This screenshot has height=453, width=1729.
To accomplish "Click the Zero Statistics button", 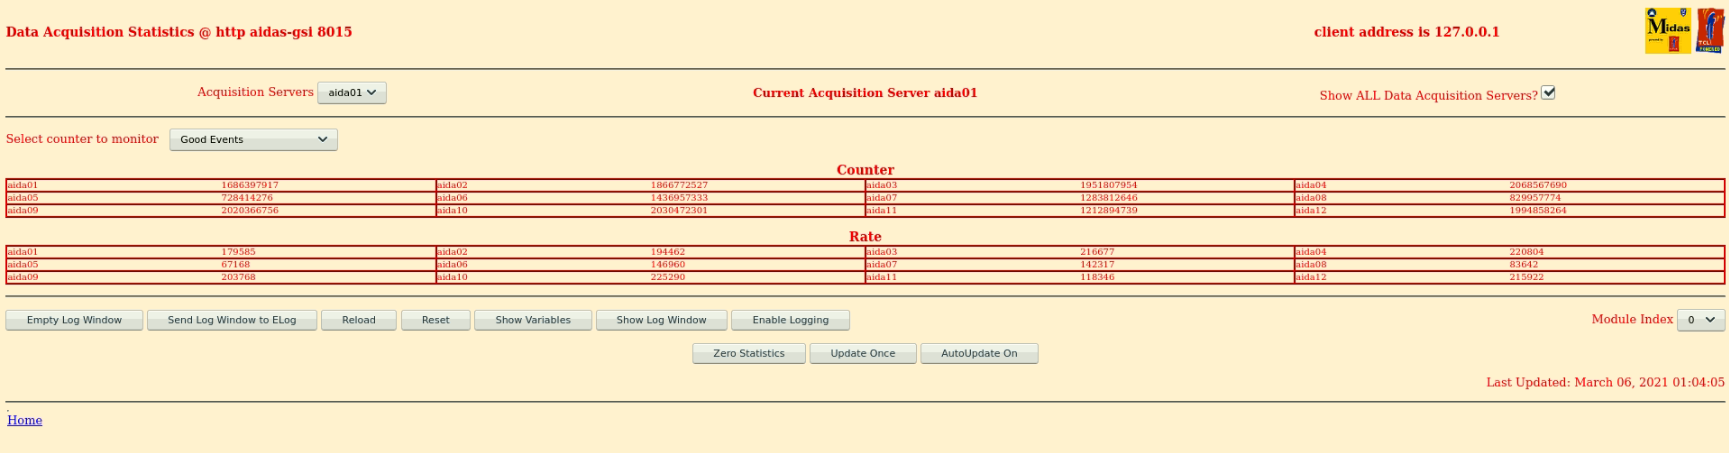I will (749, 353).
